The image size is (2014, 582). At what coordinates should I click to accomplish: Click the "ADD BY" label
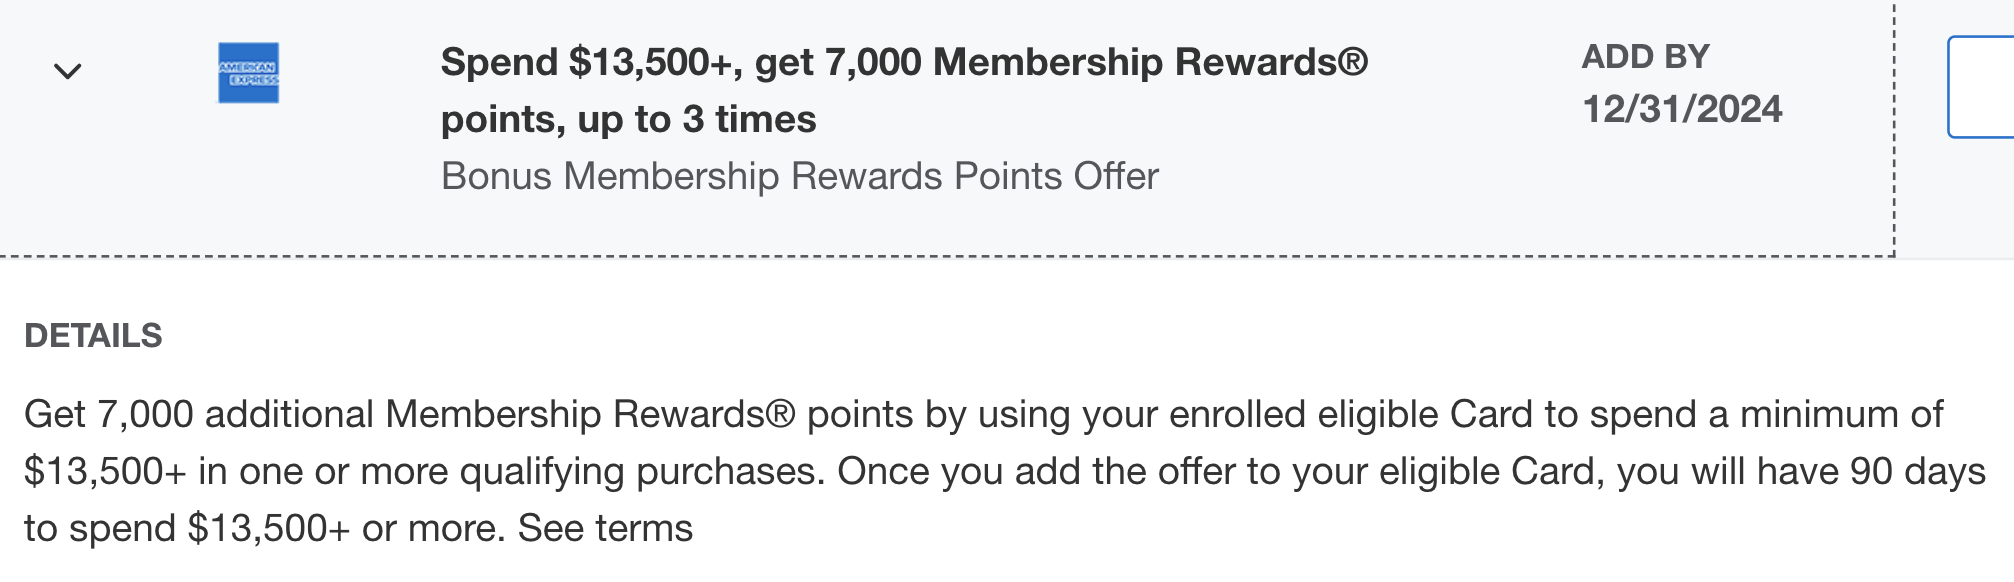[x=1645, y=57]
